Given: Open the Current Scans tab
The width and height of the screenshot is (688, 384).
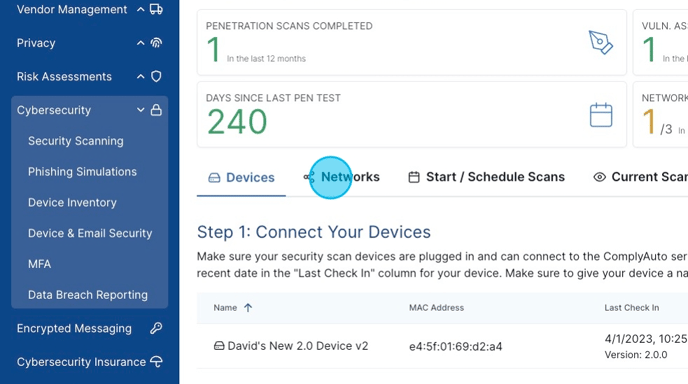Looking at the screenshot, I should pos(641,177).
